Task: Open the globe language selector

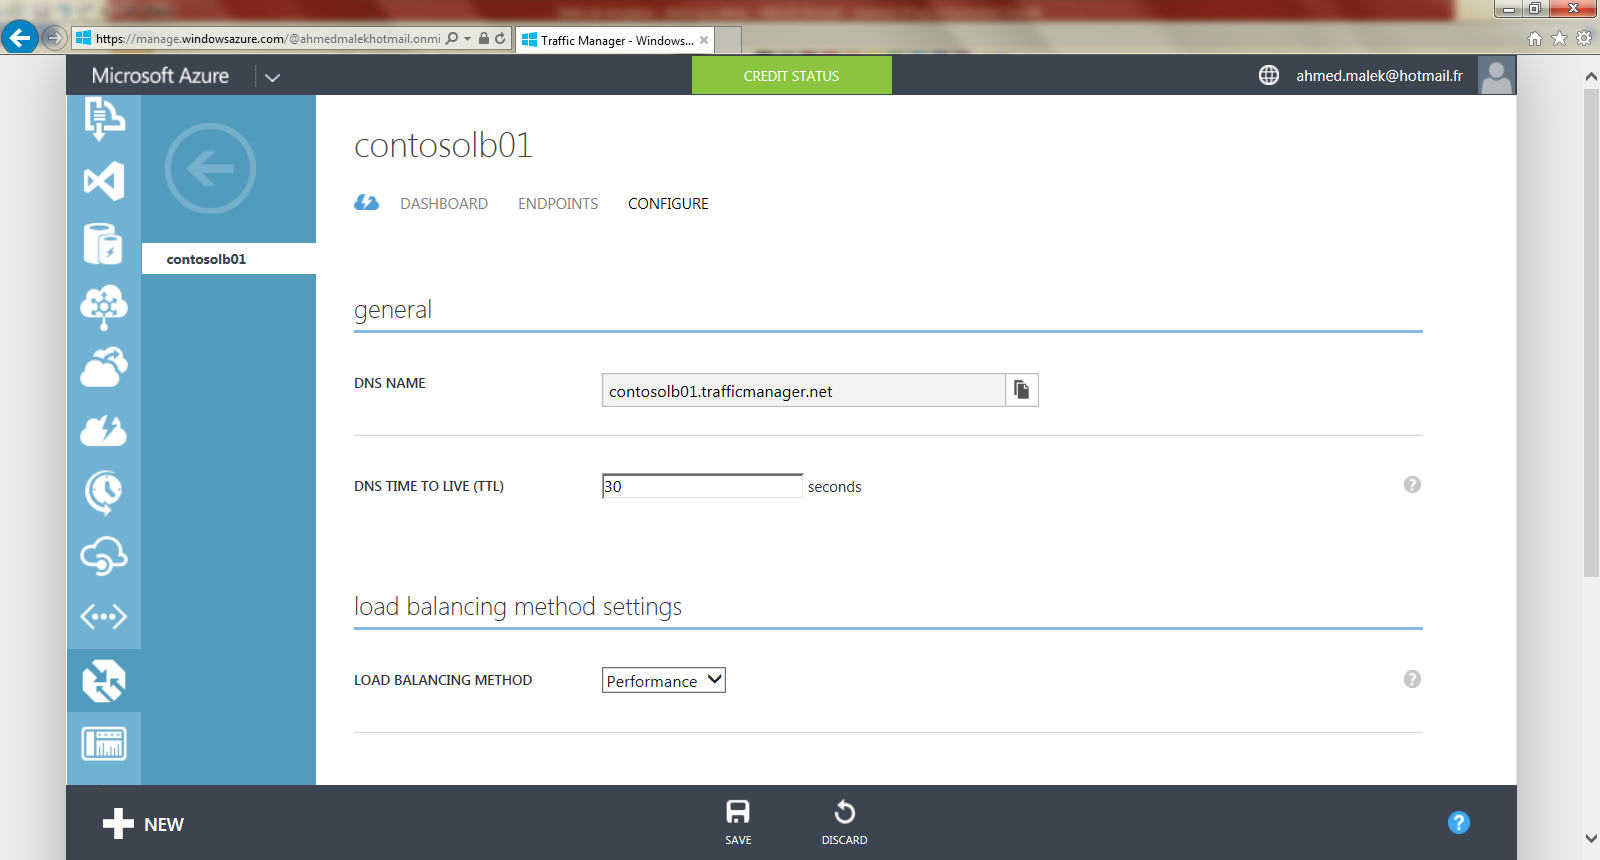Action: tap(1269, 75)
